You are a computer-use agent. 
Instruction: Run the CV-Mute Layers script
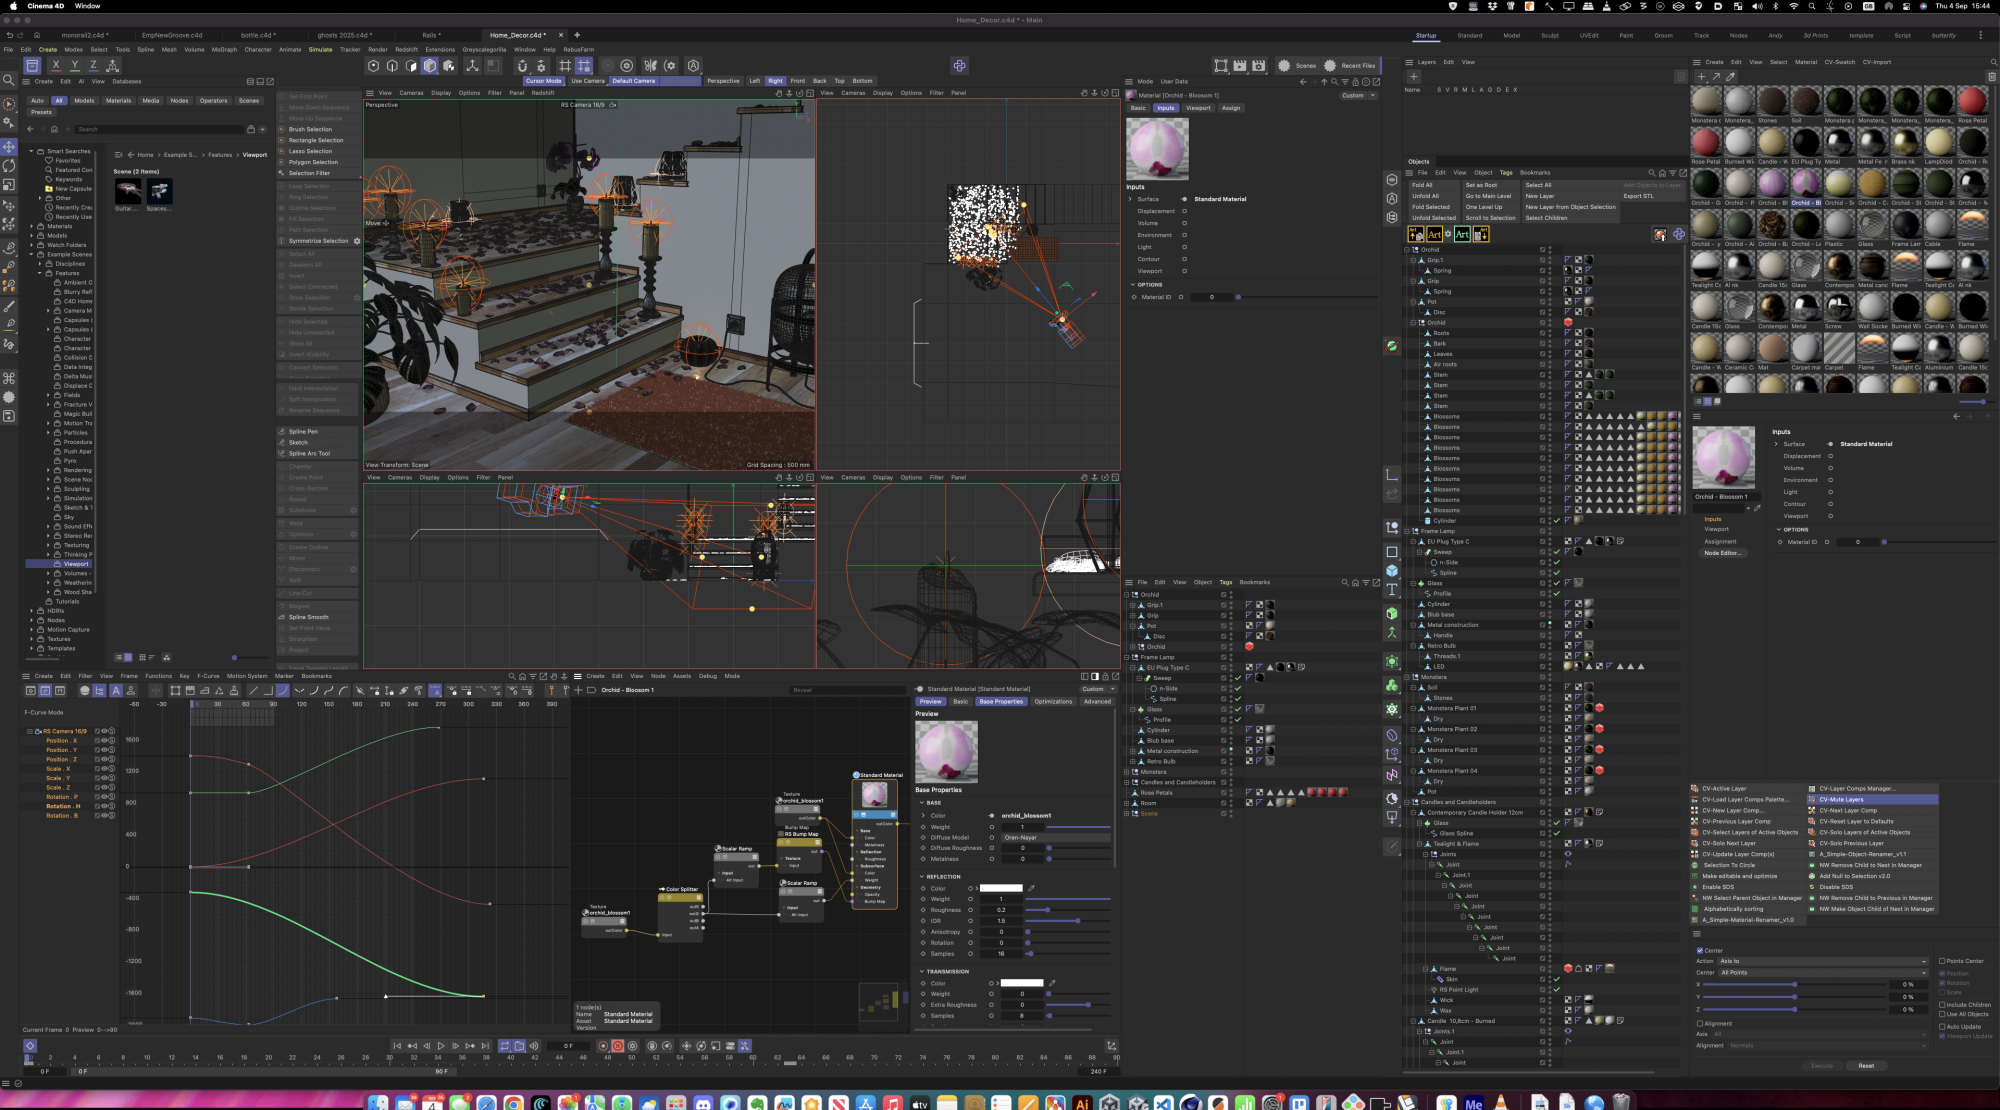(1841, 800)
